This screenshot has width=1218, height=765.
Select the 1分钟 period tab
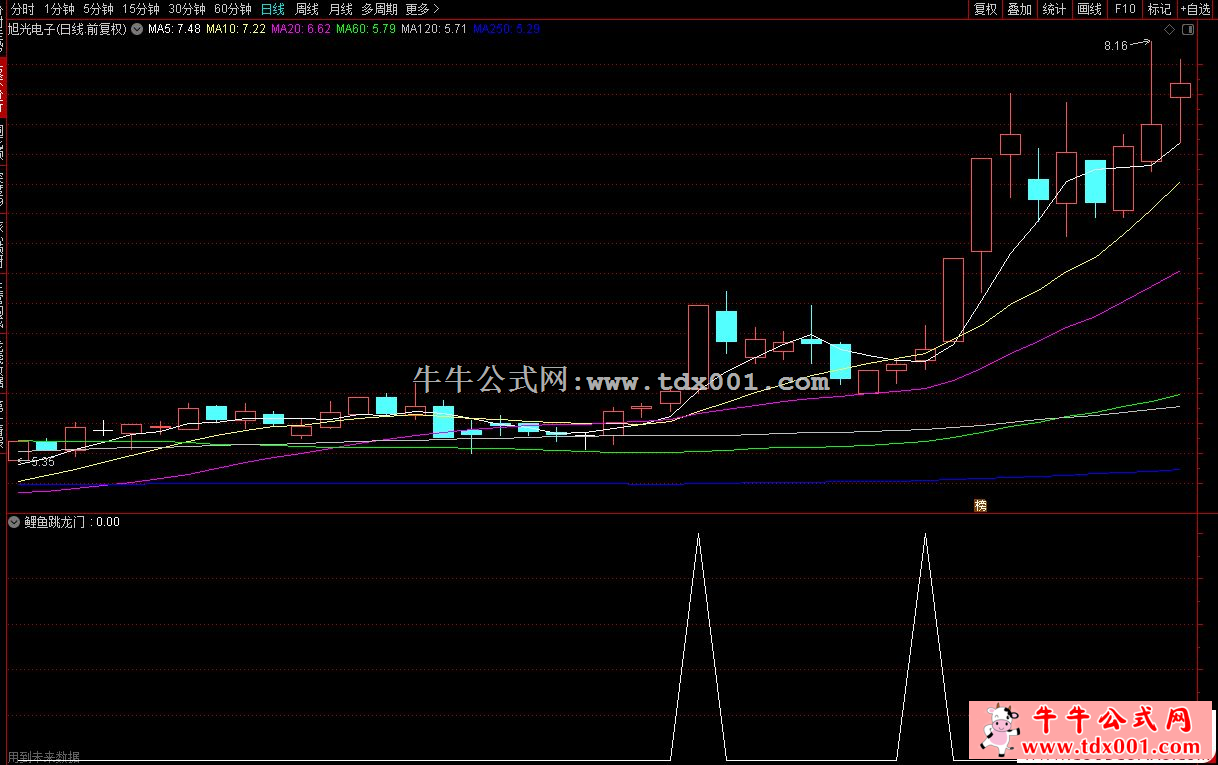coord(59,9)
